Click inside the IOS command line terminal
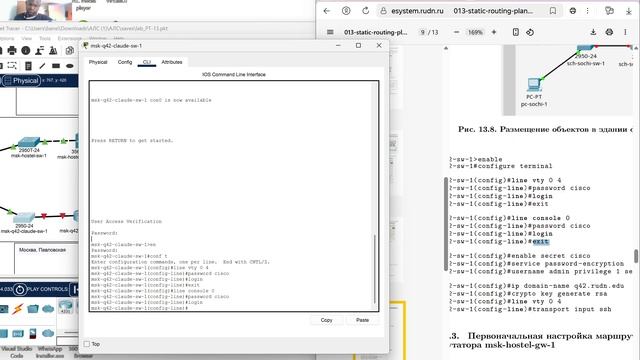The width and height of the screenshot is (640, 360). (231, 196)
